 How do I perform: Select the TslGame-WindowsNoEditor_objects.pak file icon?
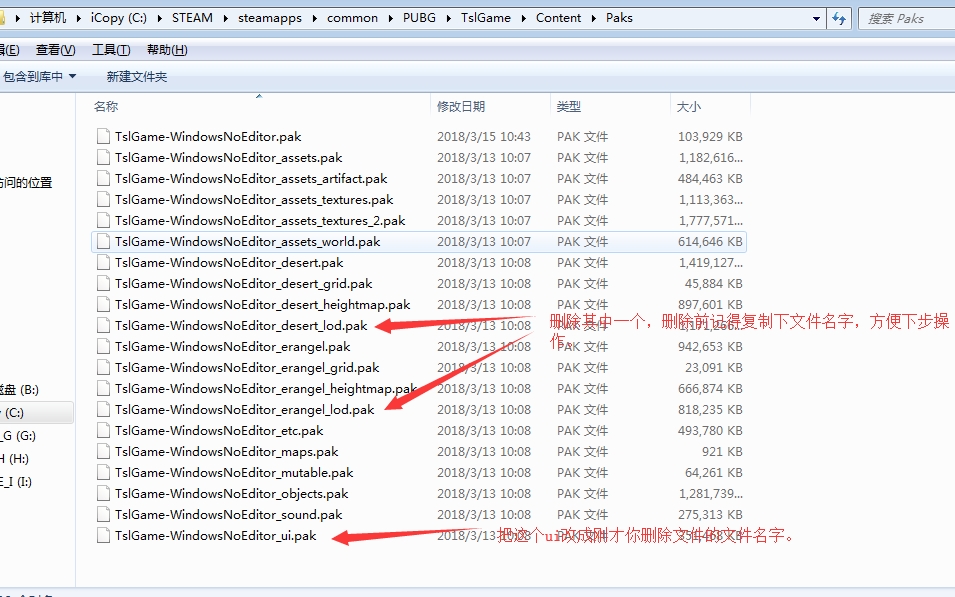(104, 493)
